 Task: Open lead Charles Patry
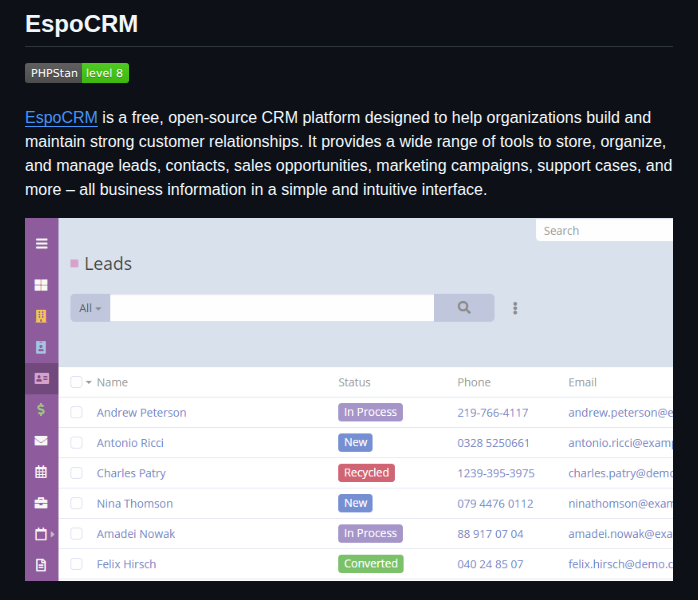[x=131, y=473]
